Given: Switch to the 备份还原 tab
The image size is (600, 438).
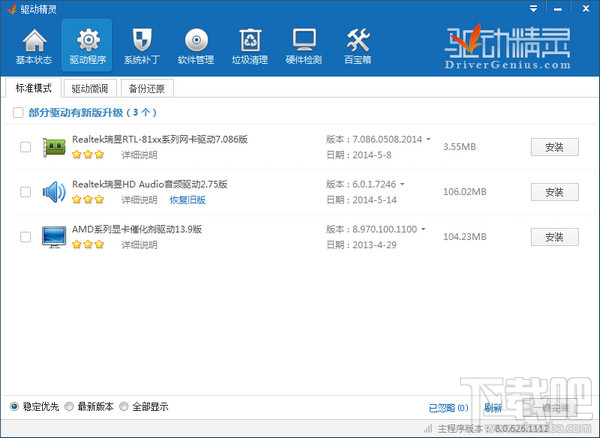Looking at the screenshot, I should tap(147, 89).
